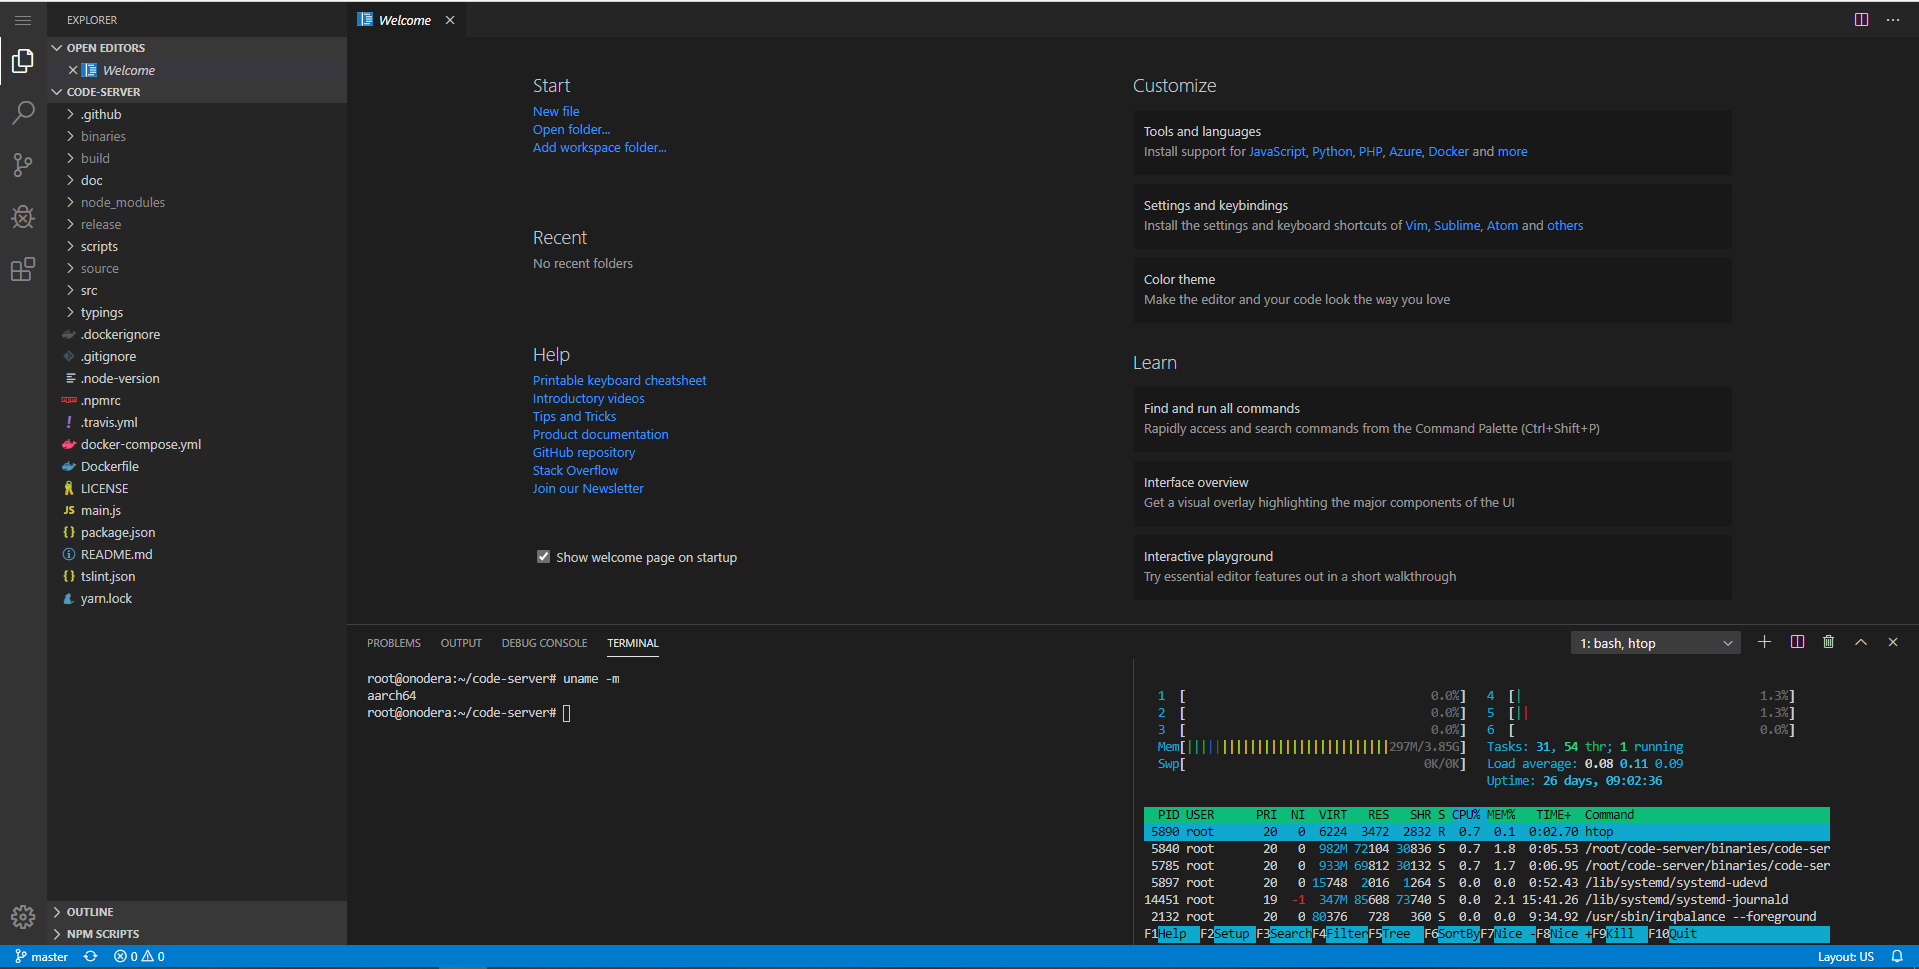
Task: Select the Terminal panel tab
Action: pyautogui.click(x=633, y=643)
